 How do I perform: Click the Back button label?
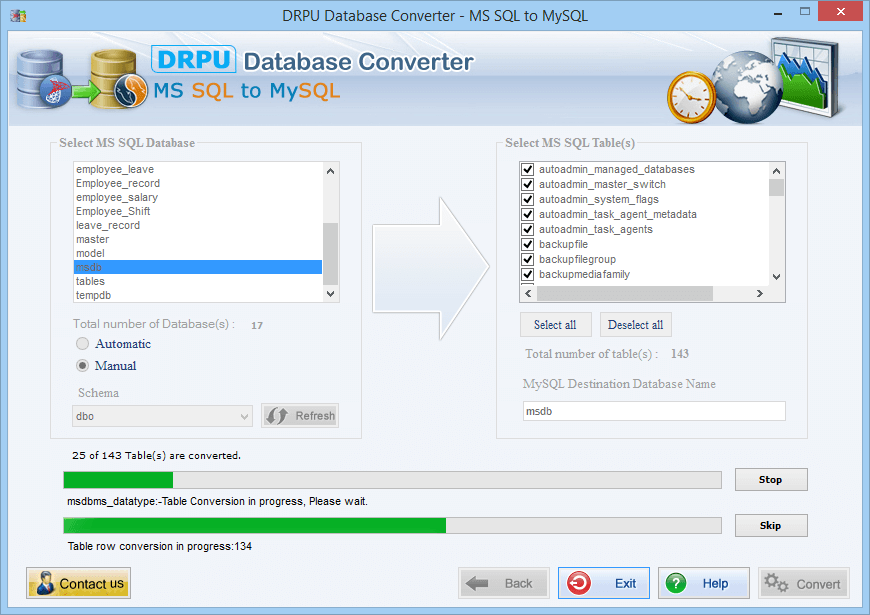[x=518, y=583]
